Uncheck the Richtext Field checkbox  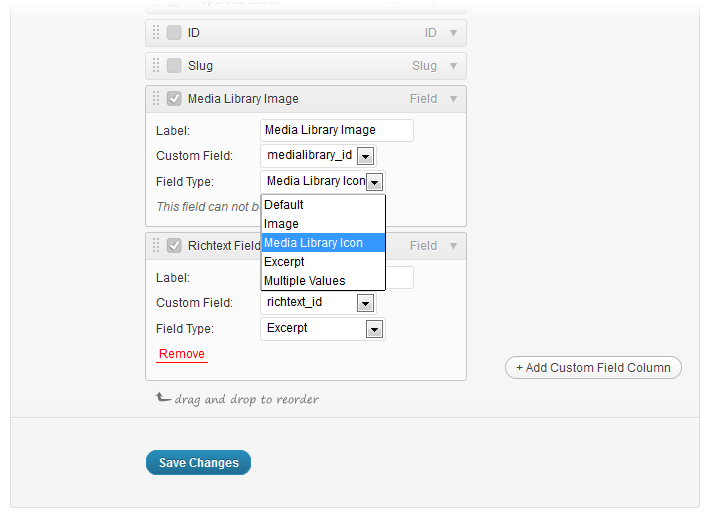[x=174, y=245]
